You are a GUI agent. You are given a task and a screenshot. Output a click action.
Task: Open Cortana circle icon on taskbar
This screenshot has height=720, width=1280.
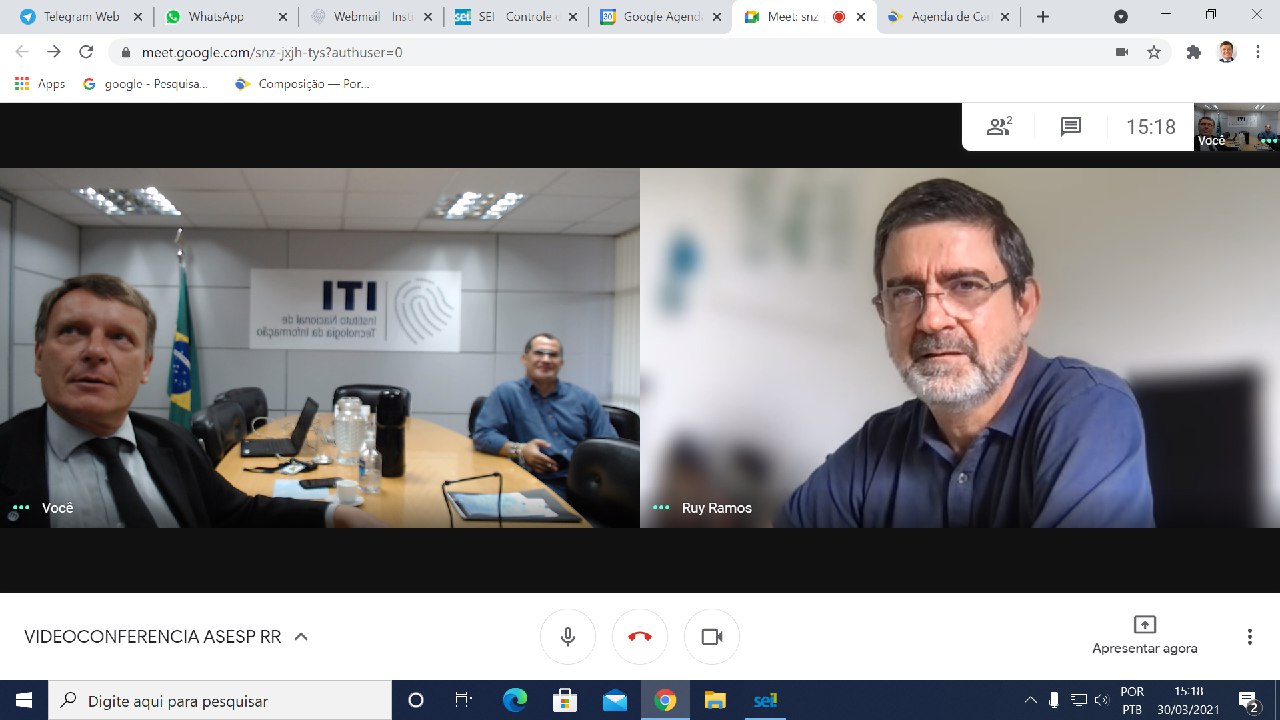(x=416, y=700)
